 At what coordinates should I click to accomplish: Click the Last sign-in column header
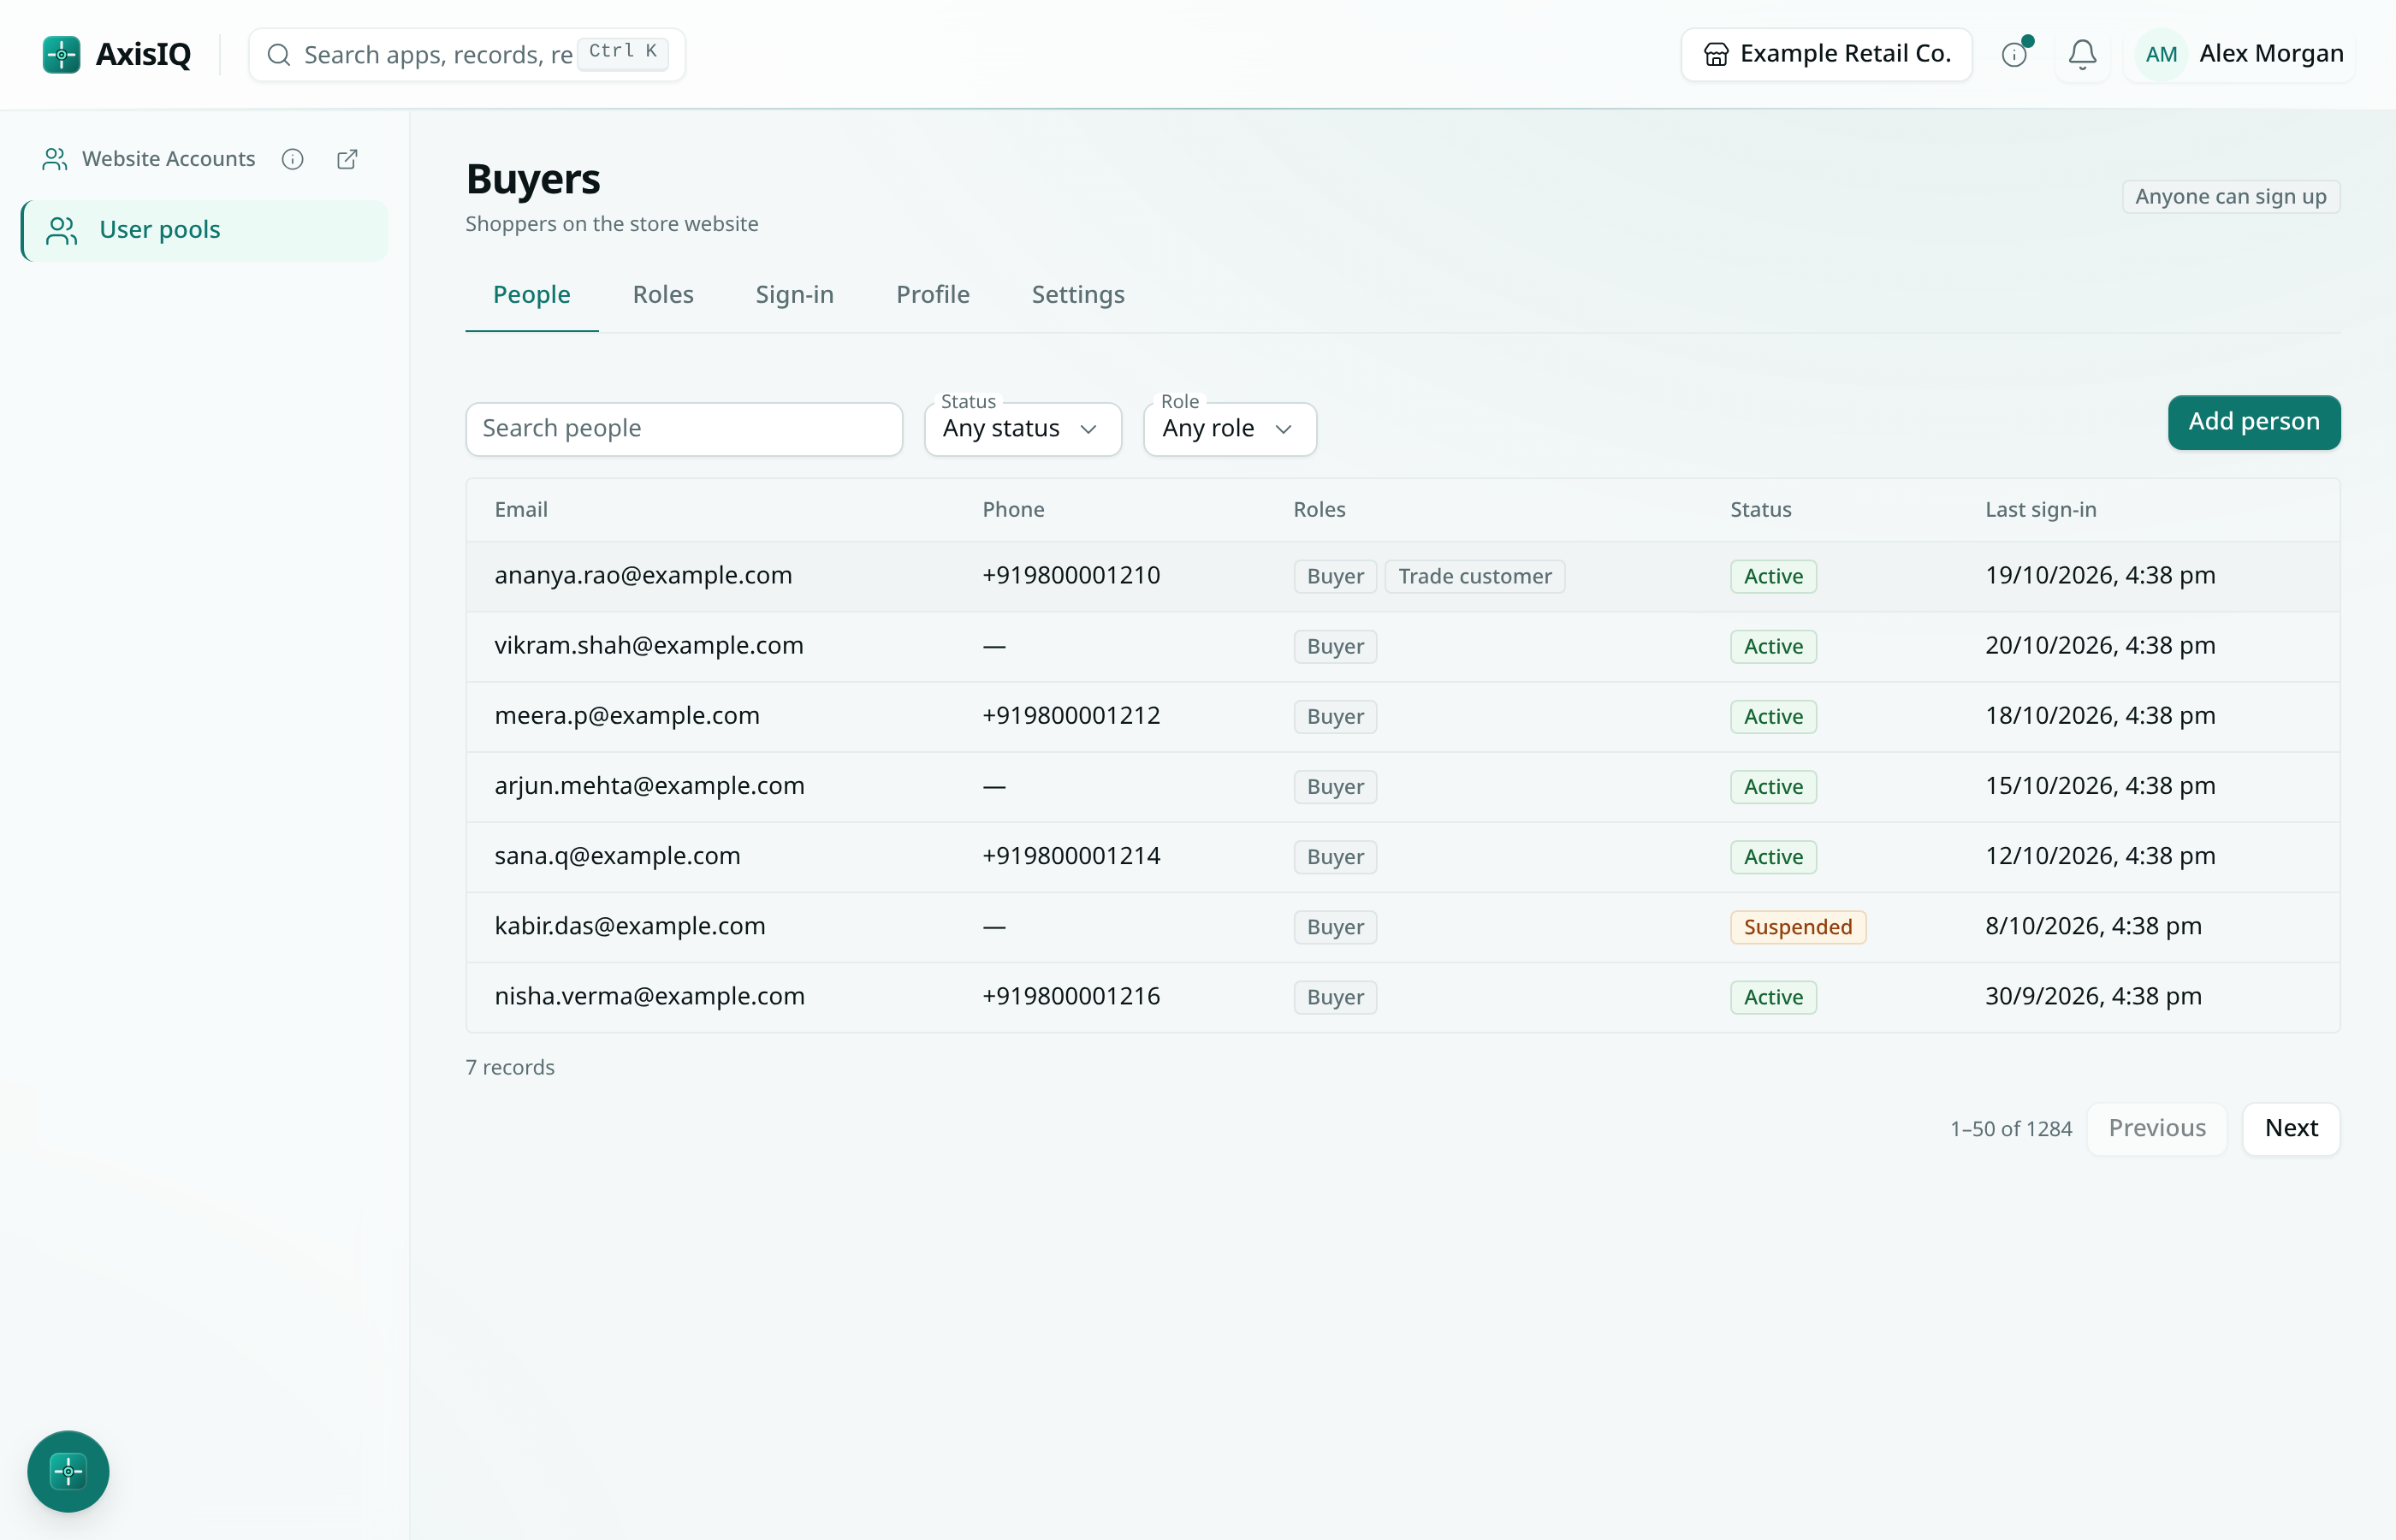point(2040,509)
